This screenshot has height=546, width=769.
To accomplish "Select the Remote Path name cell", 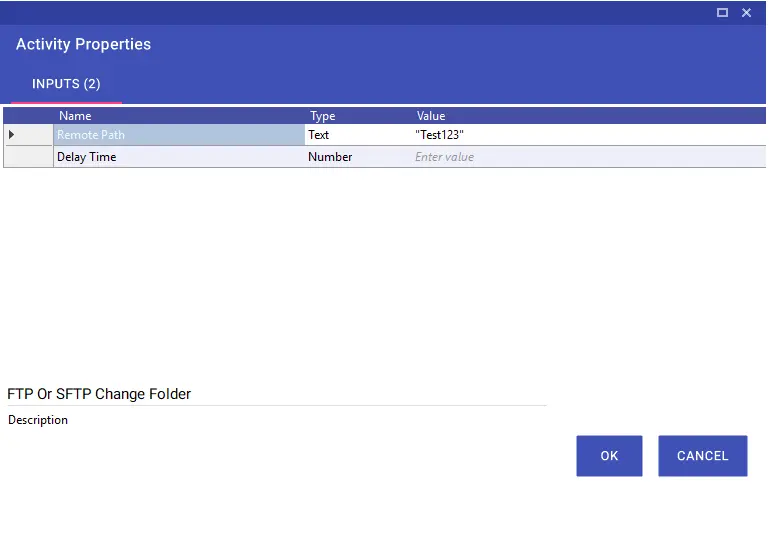I will point(179,135).
